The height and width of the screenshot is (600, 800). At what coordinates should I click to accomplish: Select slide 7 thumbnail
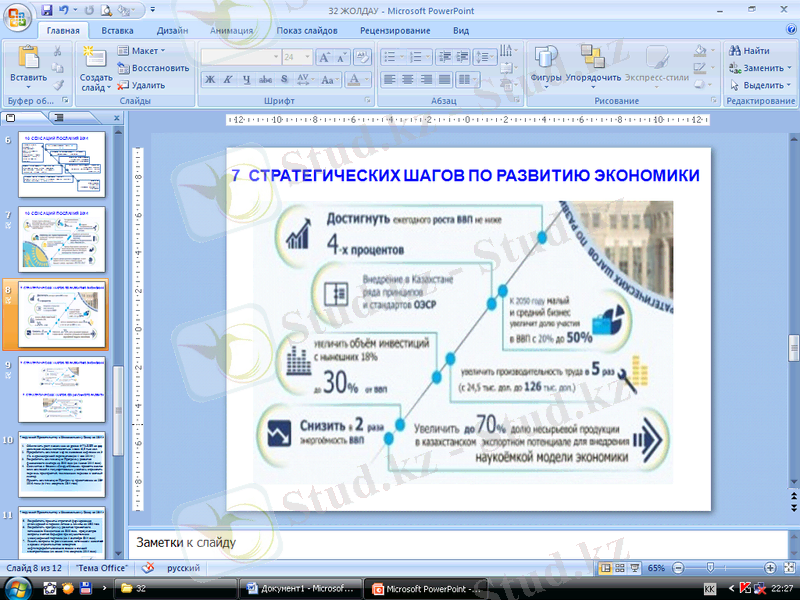click(62, 240)
